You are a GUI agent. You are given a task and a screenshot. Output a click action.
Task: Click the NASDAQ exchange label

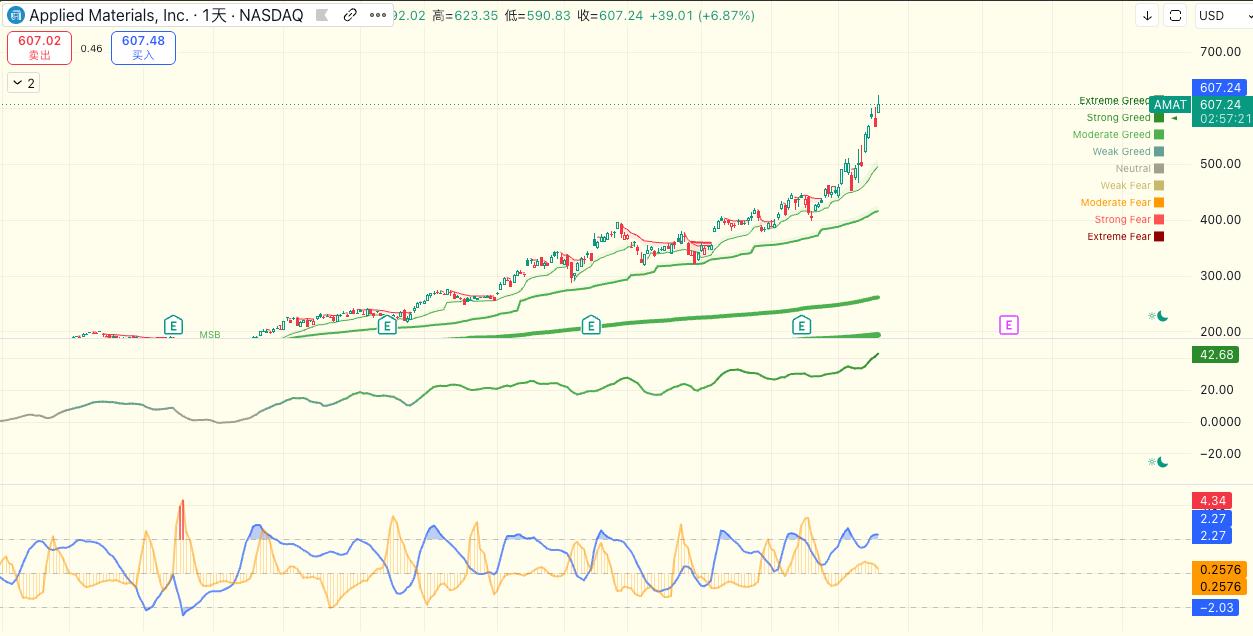271,16
